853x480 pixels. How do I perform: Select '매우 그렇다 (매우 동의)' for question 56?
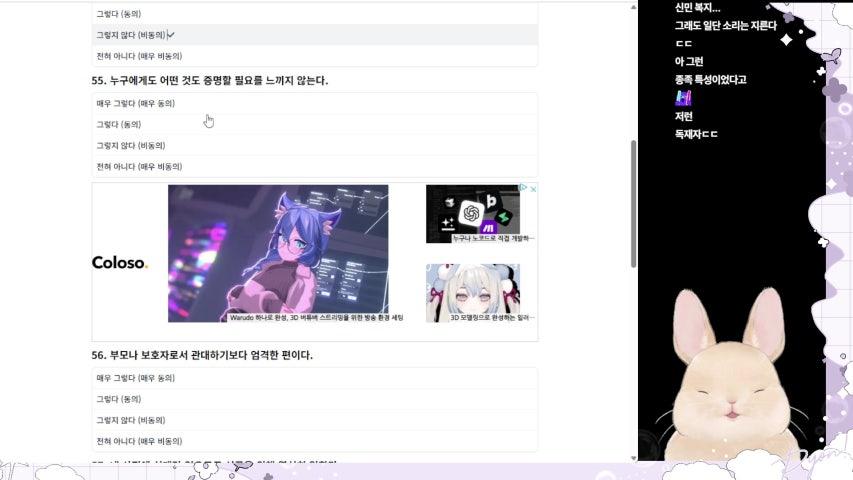(x=314, y=378)
